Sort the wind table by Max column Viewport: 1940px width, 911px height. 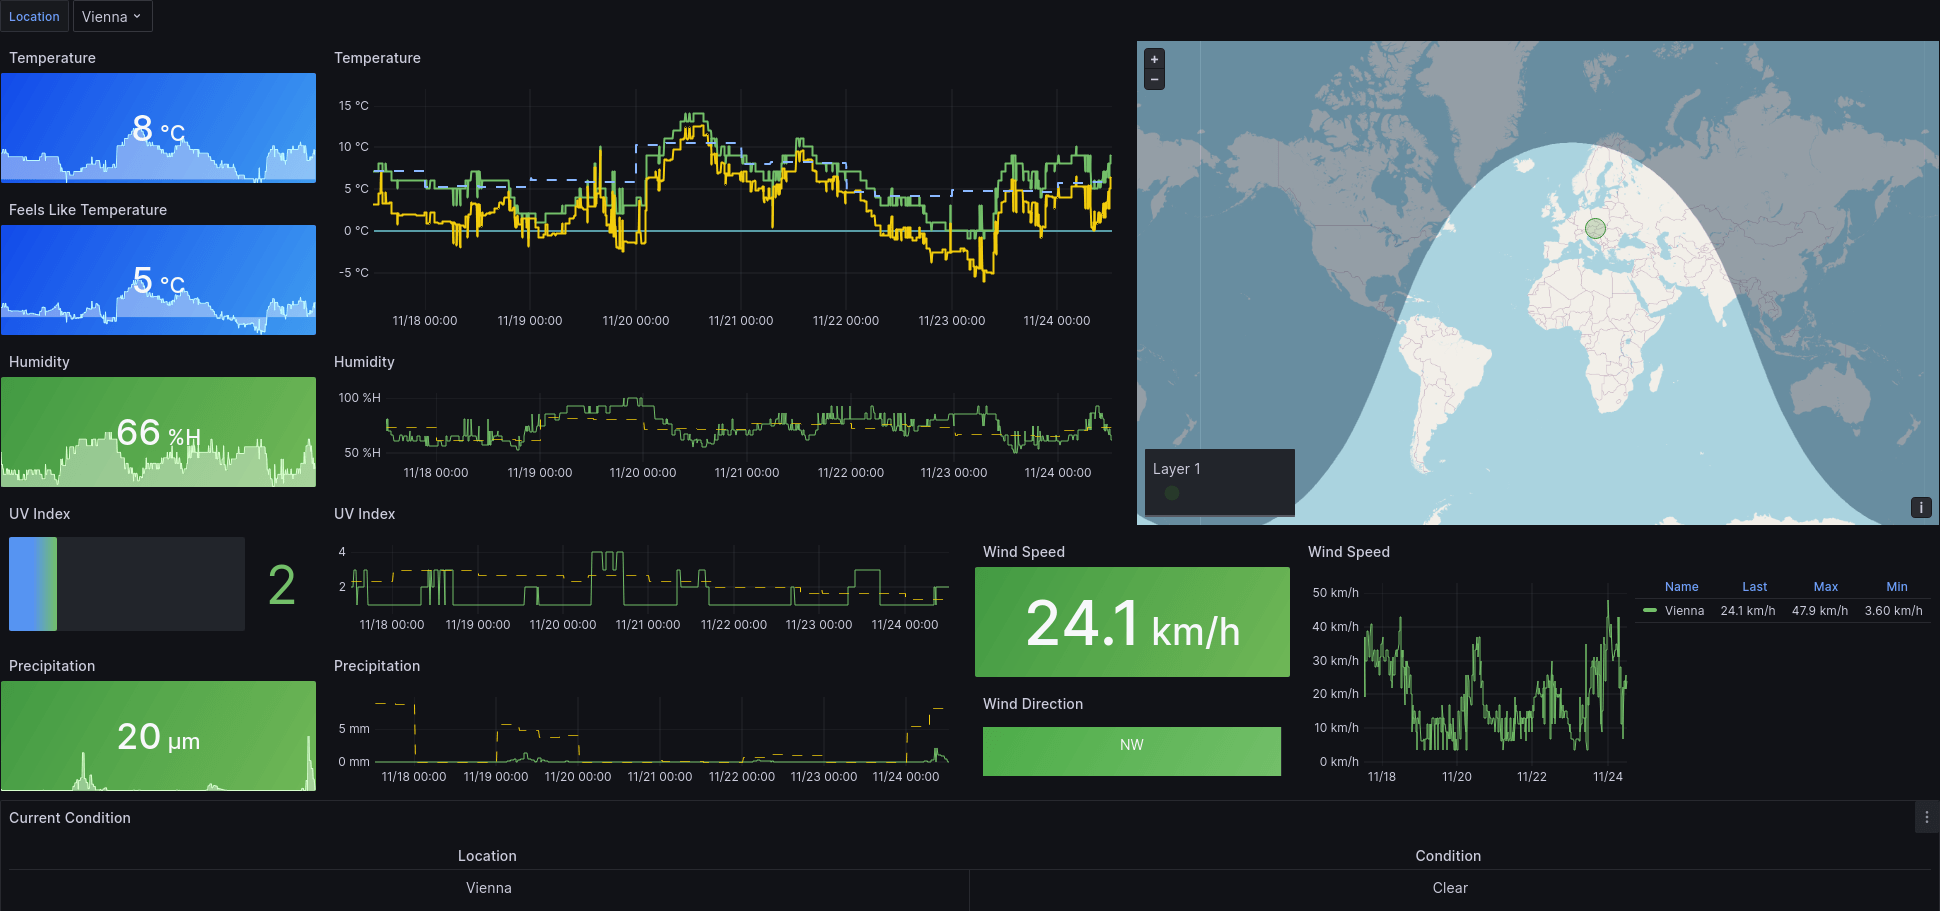coord(1826,586)
